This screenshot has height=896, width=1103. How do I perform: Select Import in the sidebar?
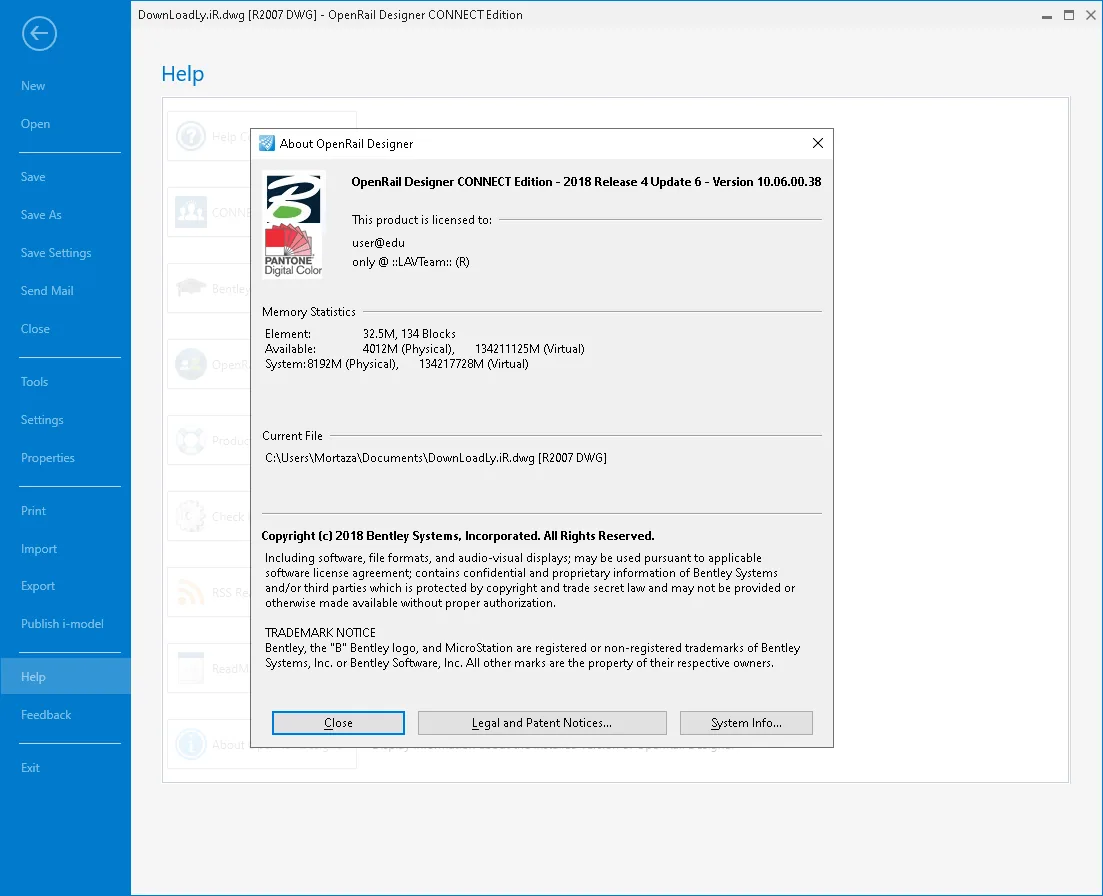[39, 549]
